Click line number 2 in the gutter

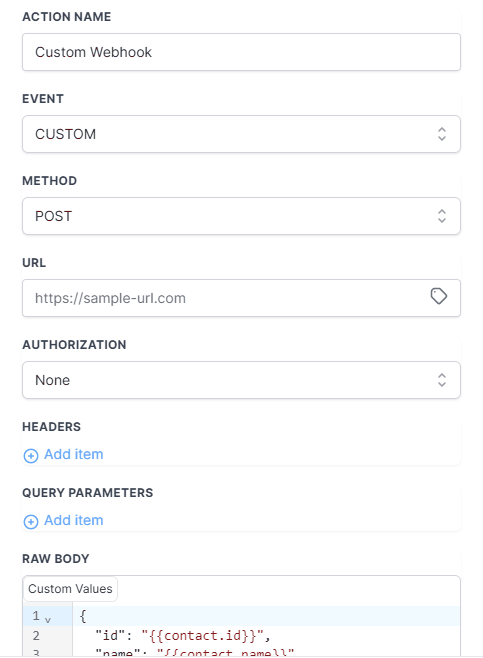point(36,635)
